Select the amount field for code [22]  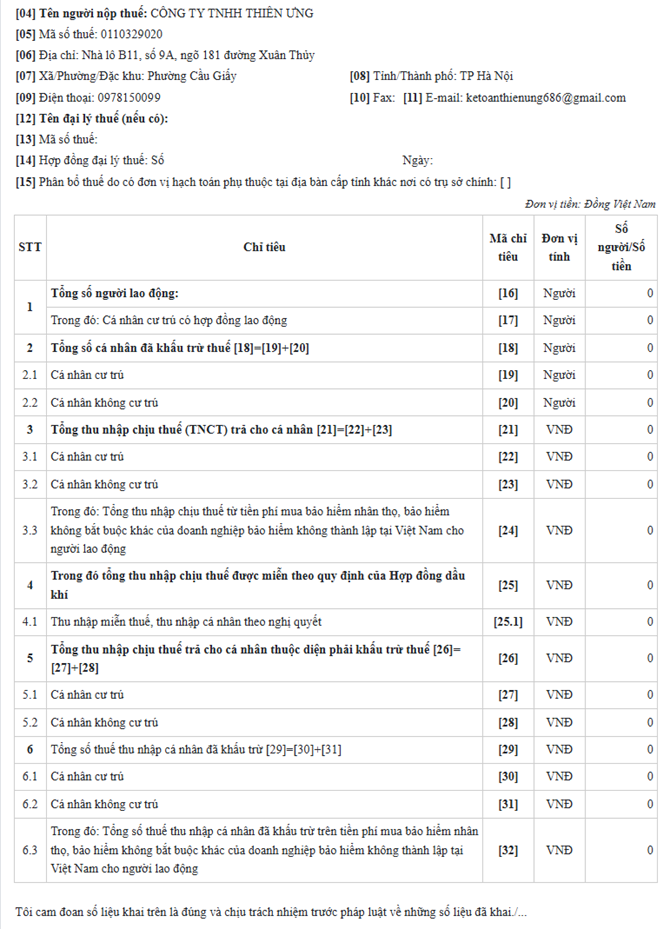tap(621, 456)
